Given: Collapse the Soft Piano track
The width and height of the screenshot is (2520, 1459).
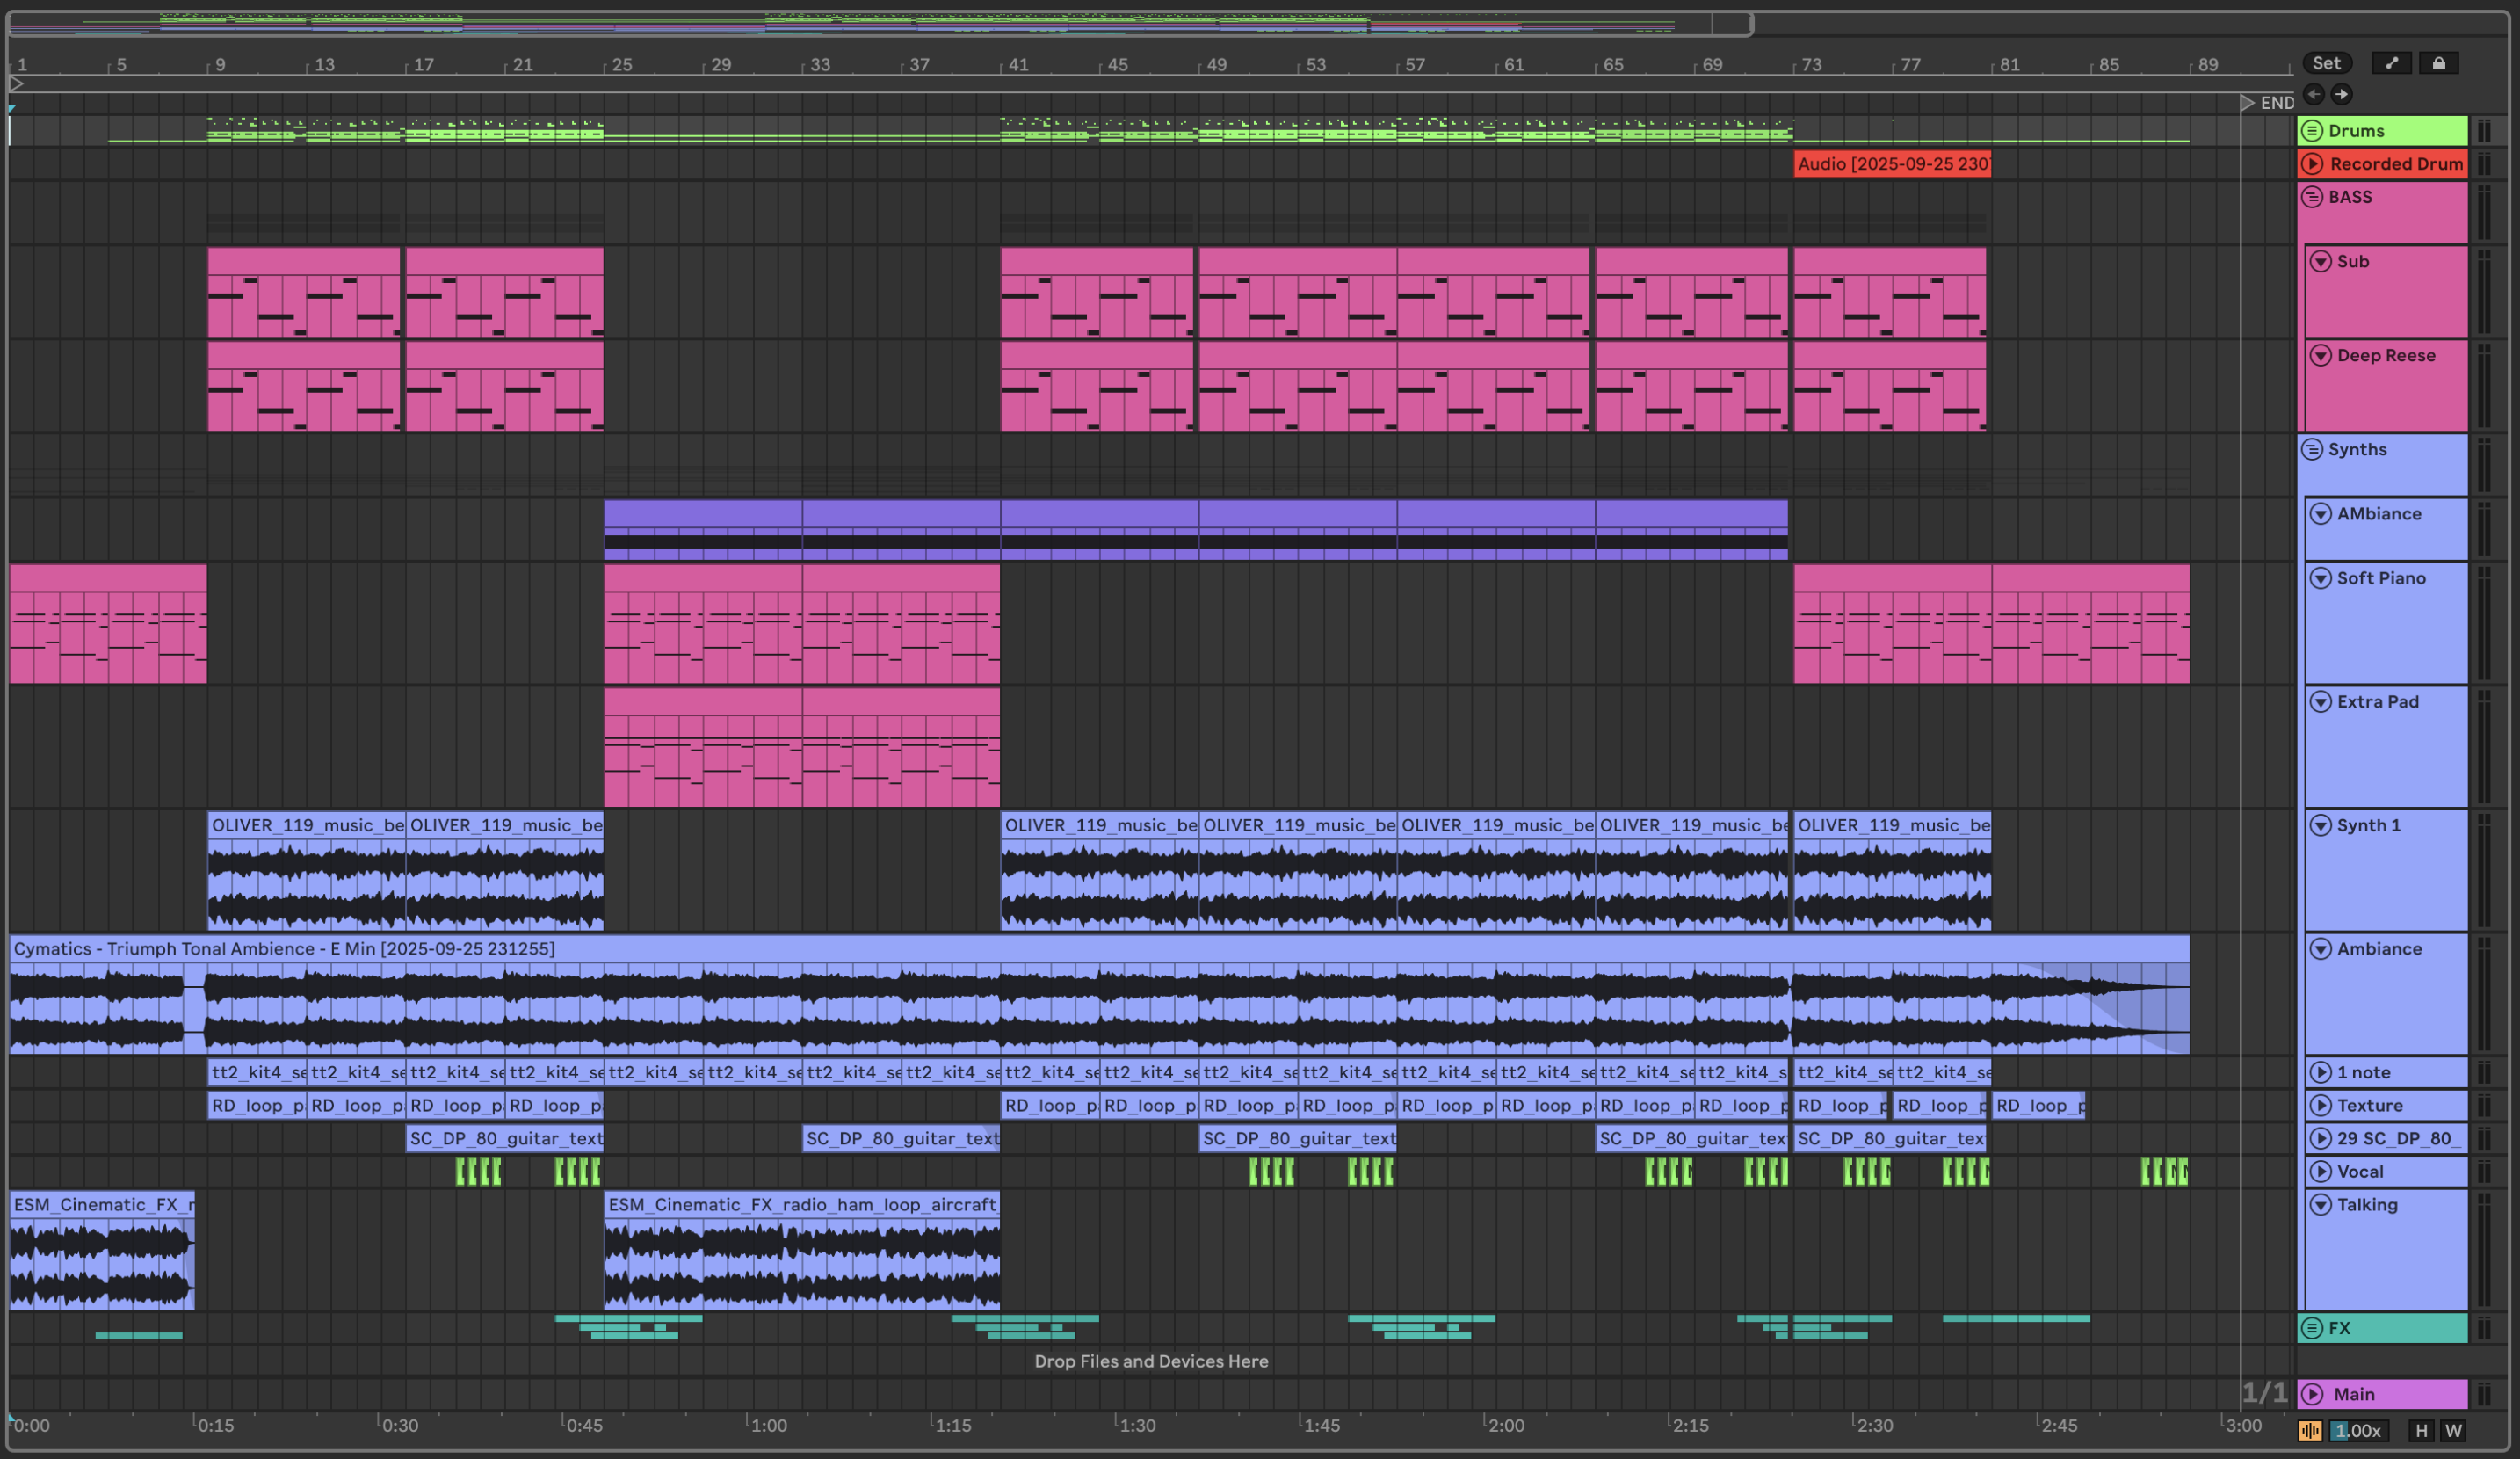Looking at the screenshot, I should point(2320,578).
